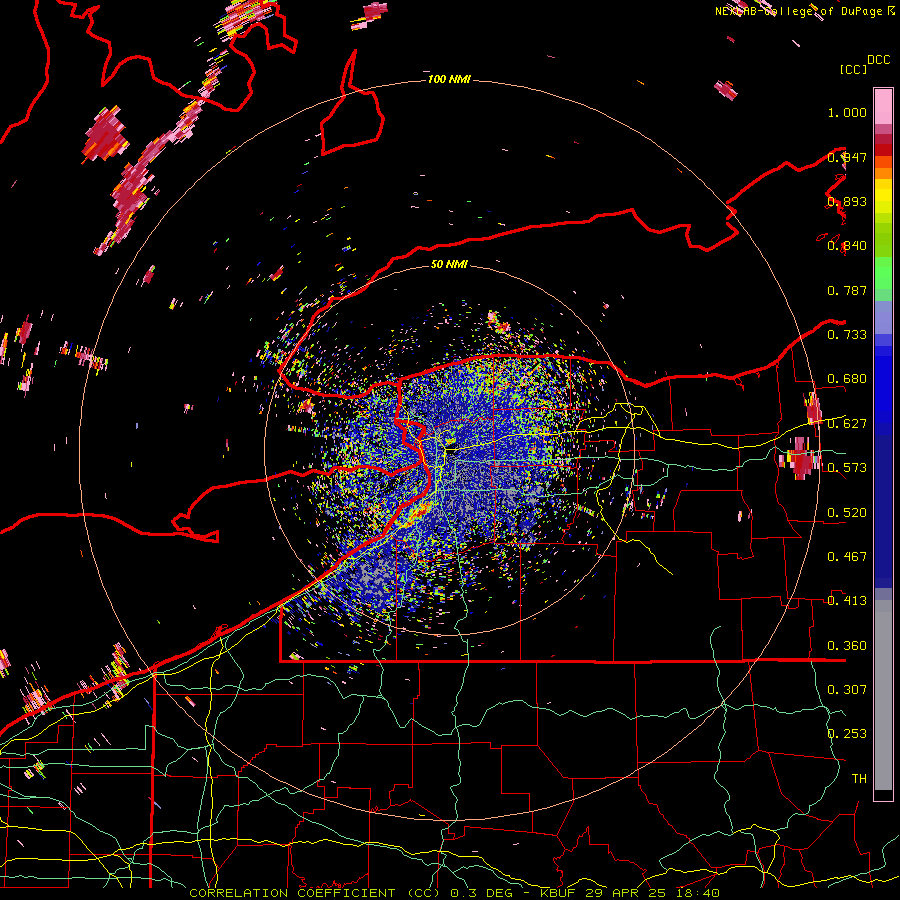Pick the light pink top segment of color bar

click(x=883, y=106)
